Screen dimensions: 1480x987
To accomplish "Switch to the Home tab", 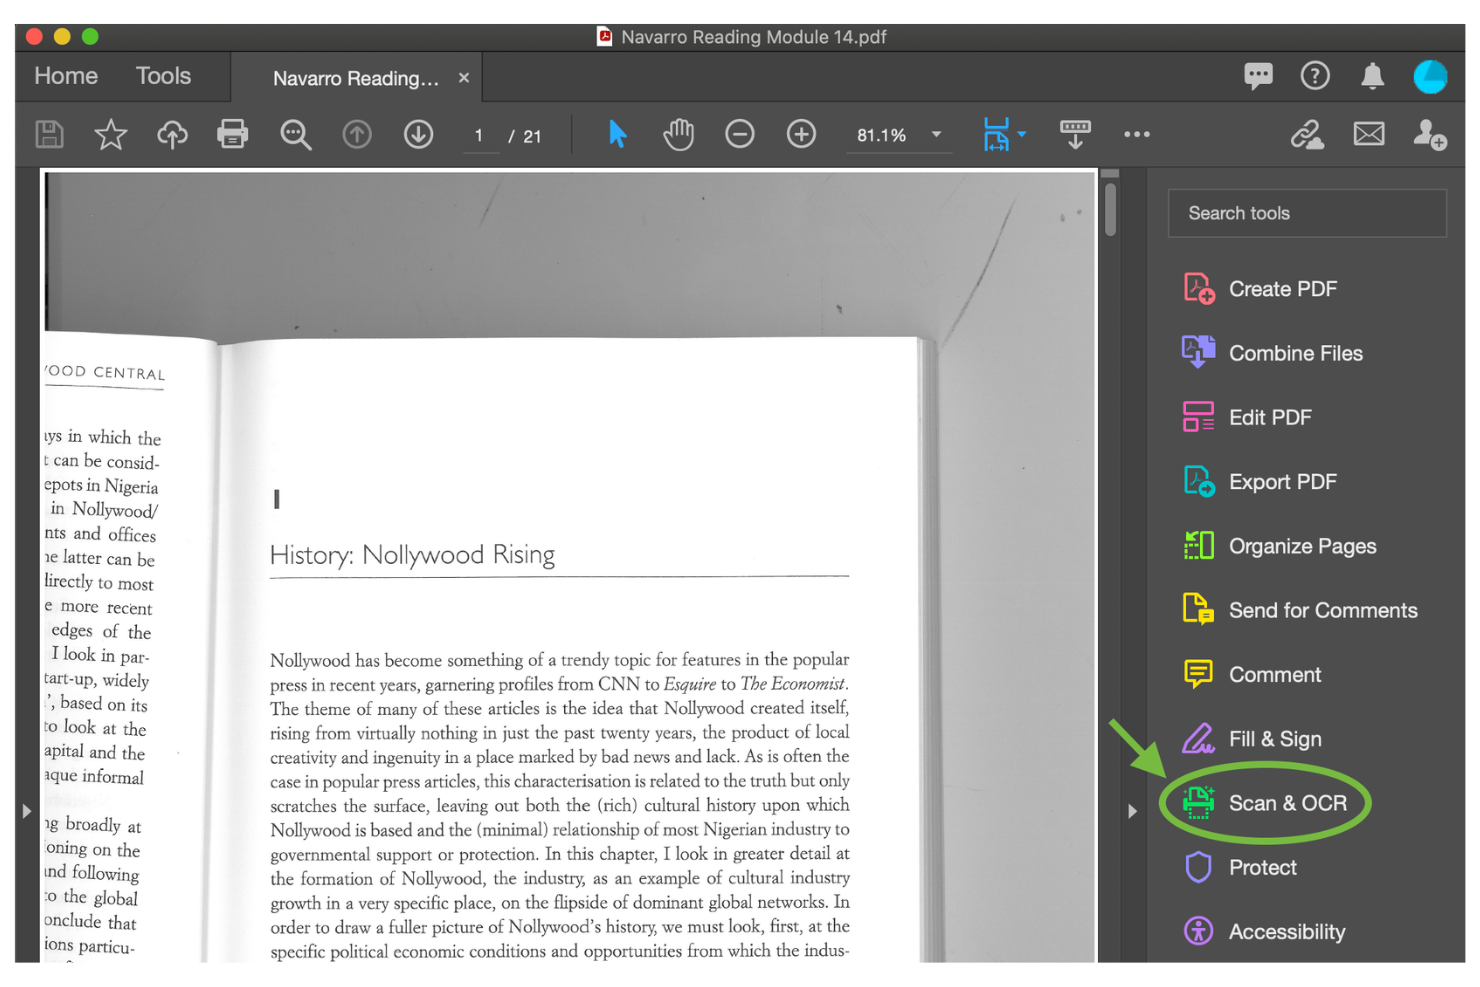I will (65, 75).
